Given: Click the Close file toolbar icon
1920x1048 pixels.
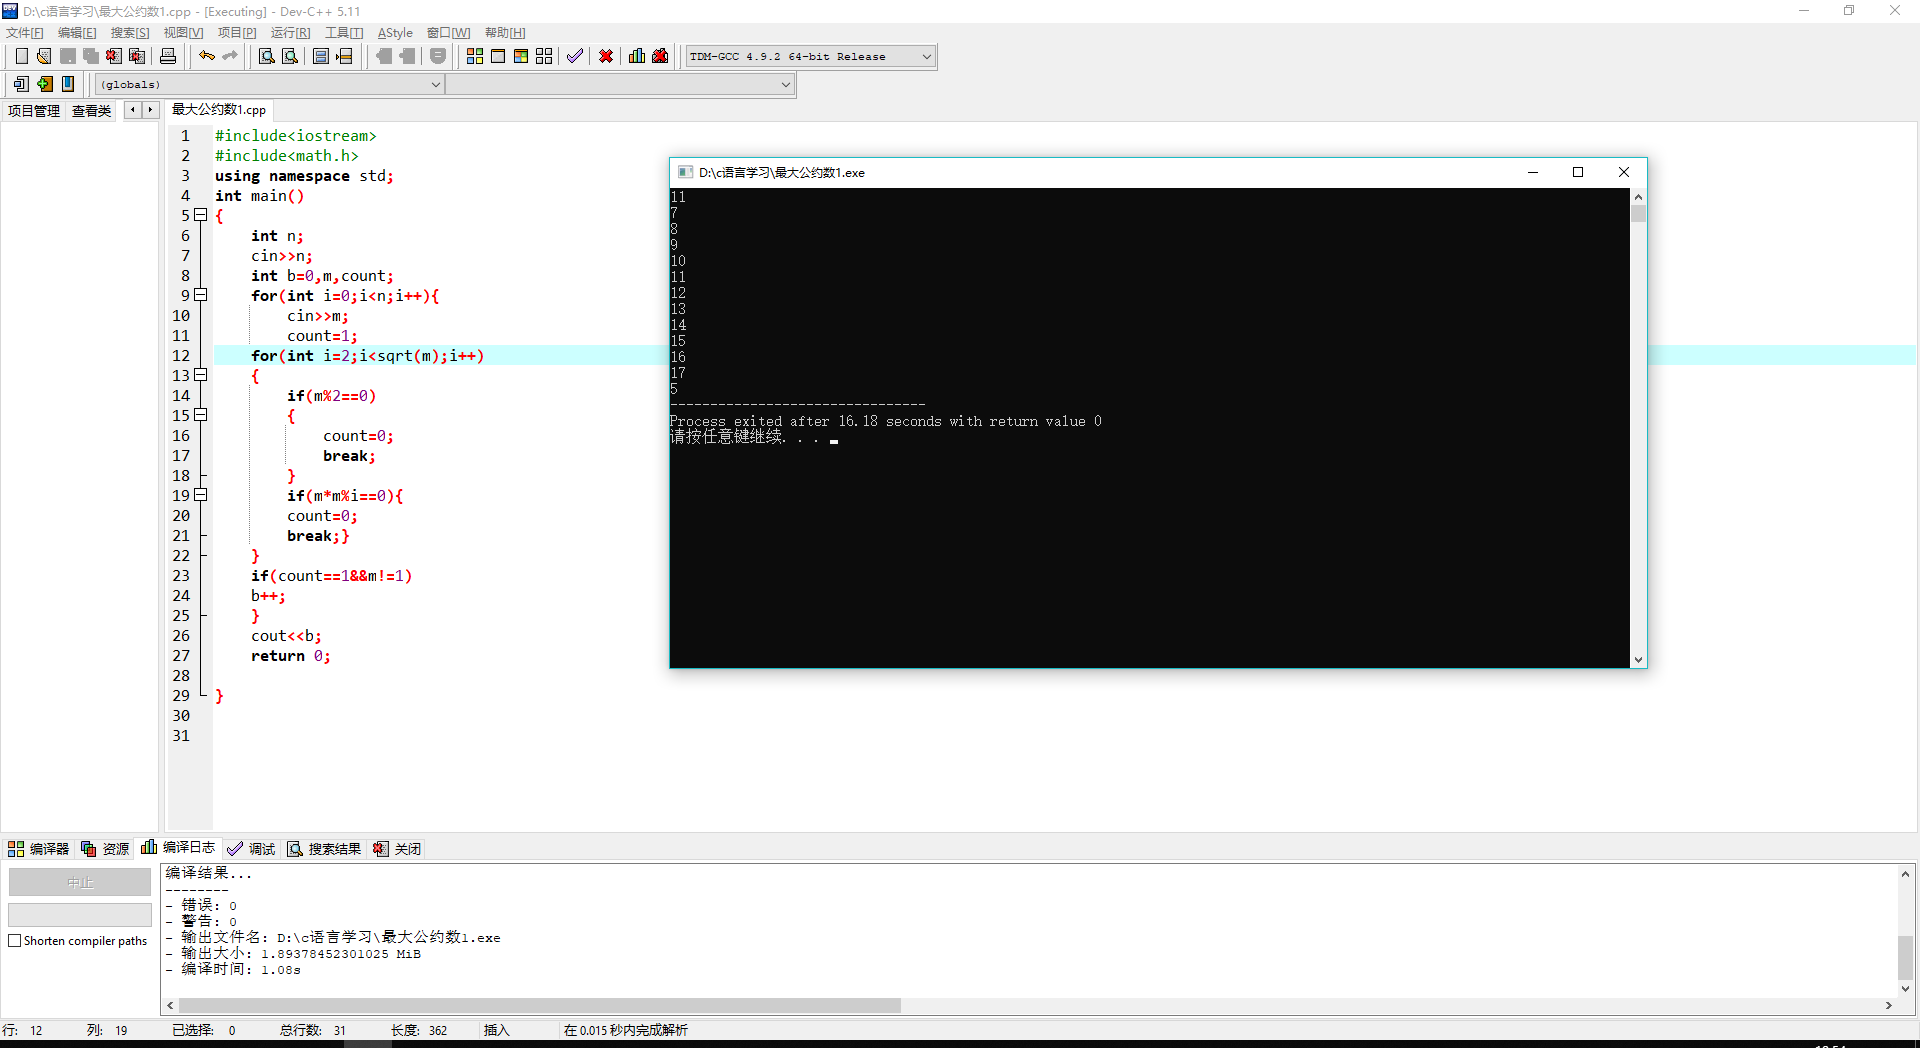Looking at the screenshot, I should (114, 56).
